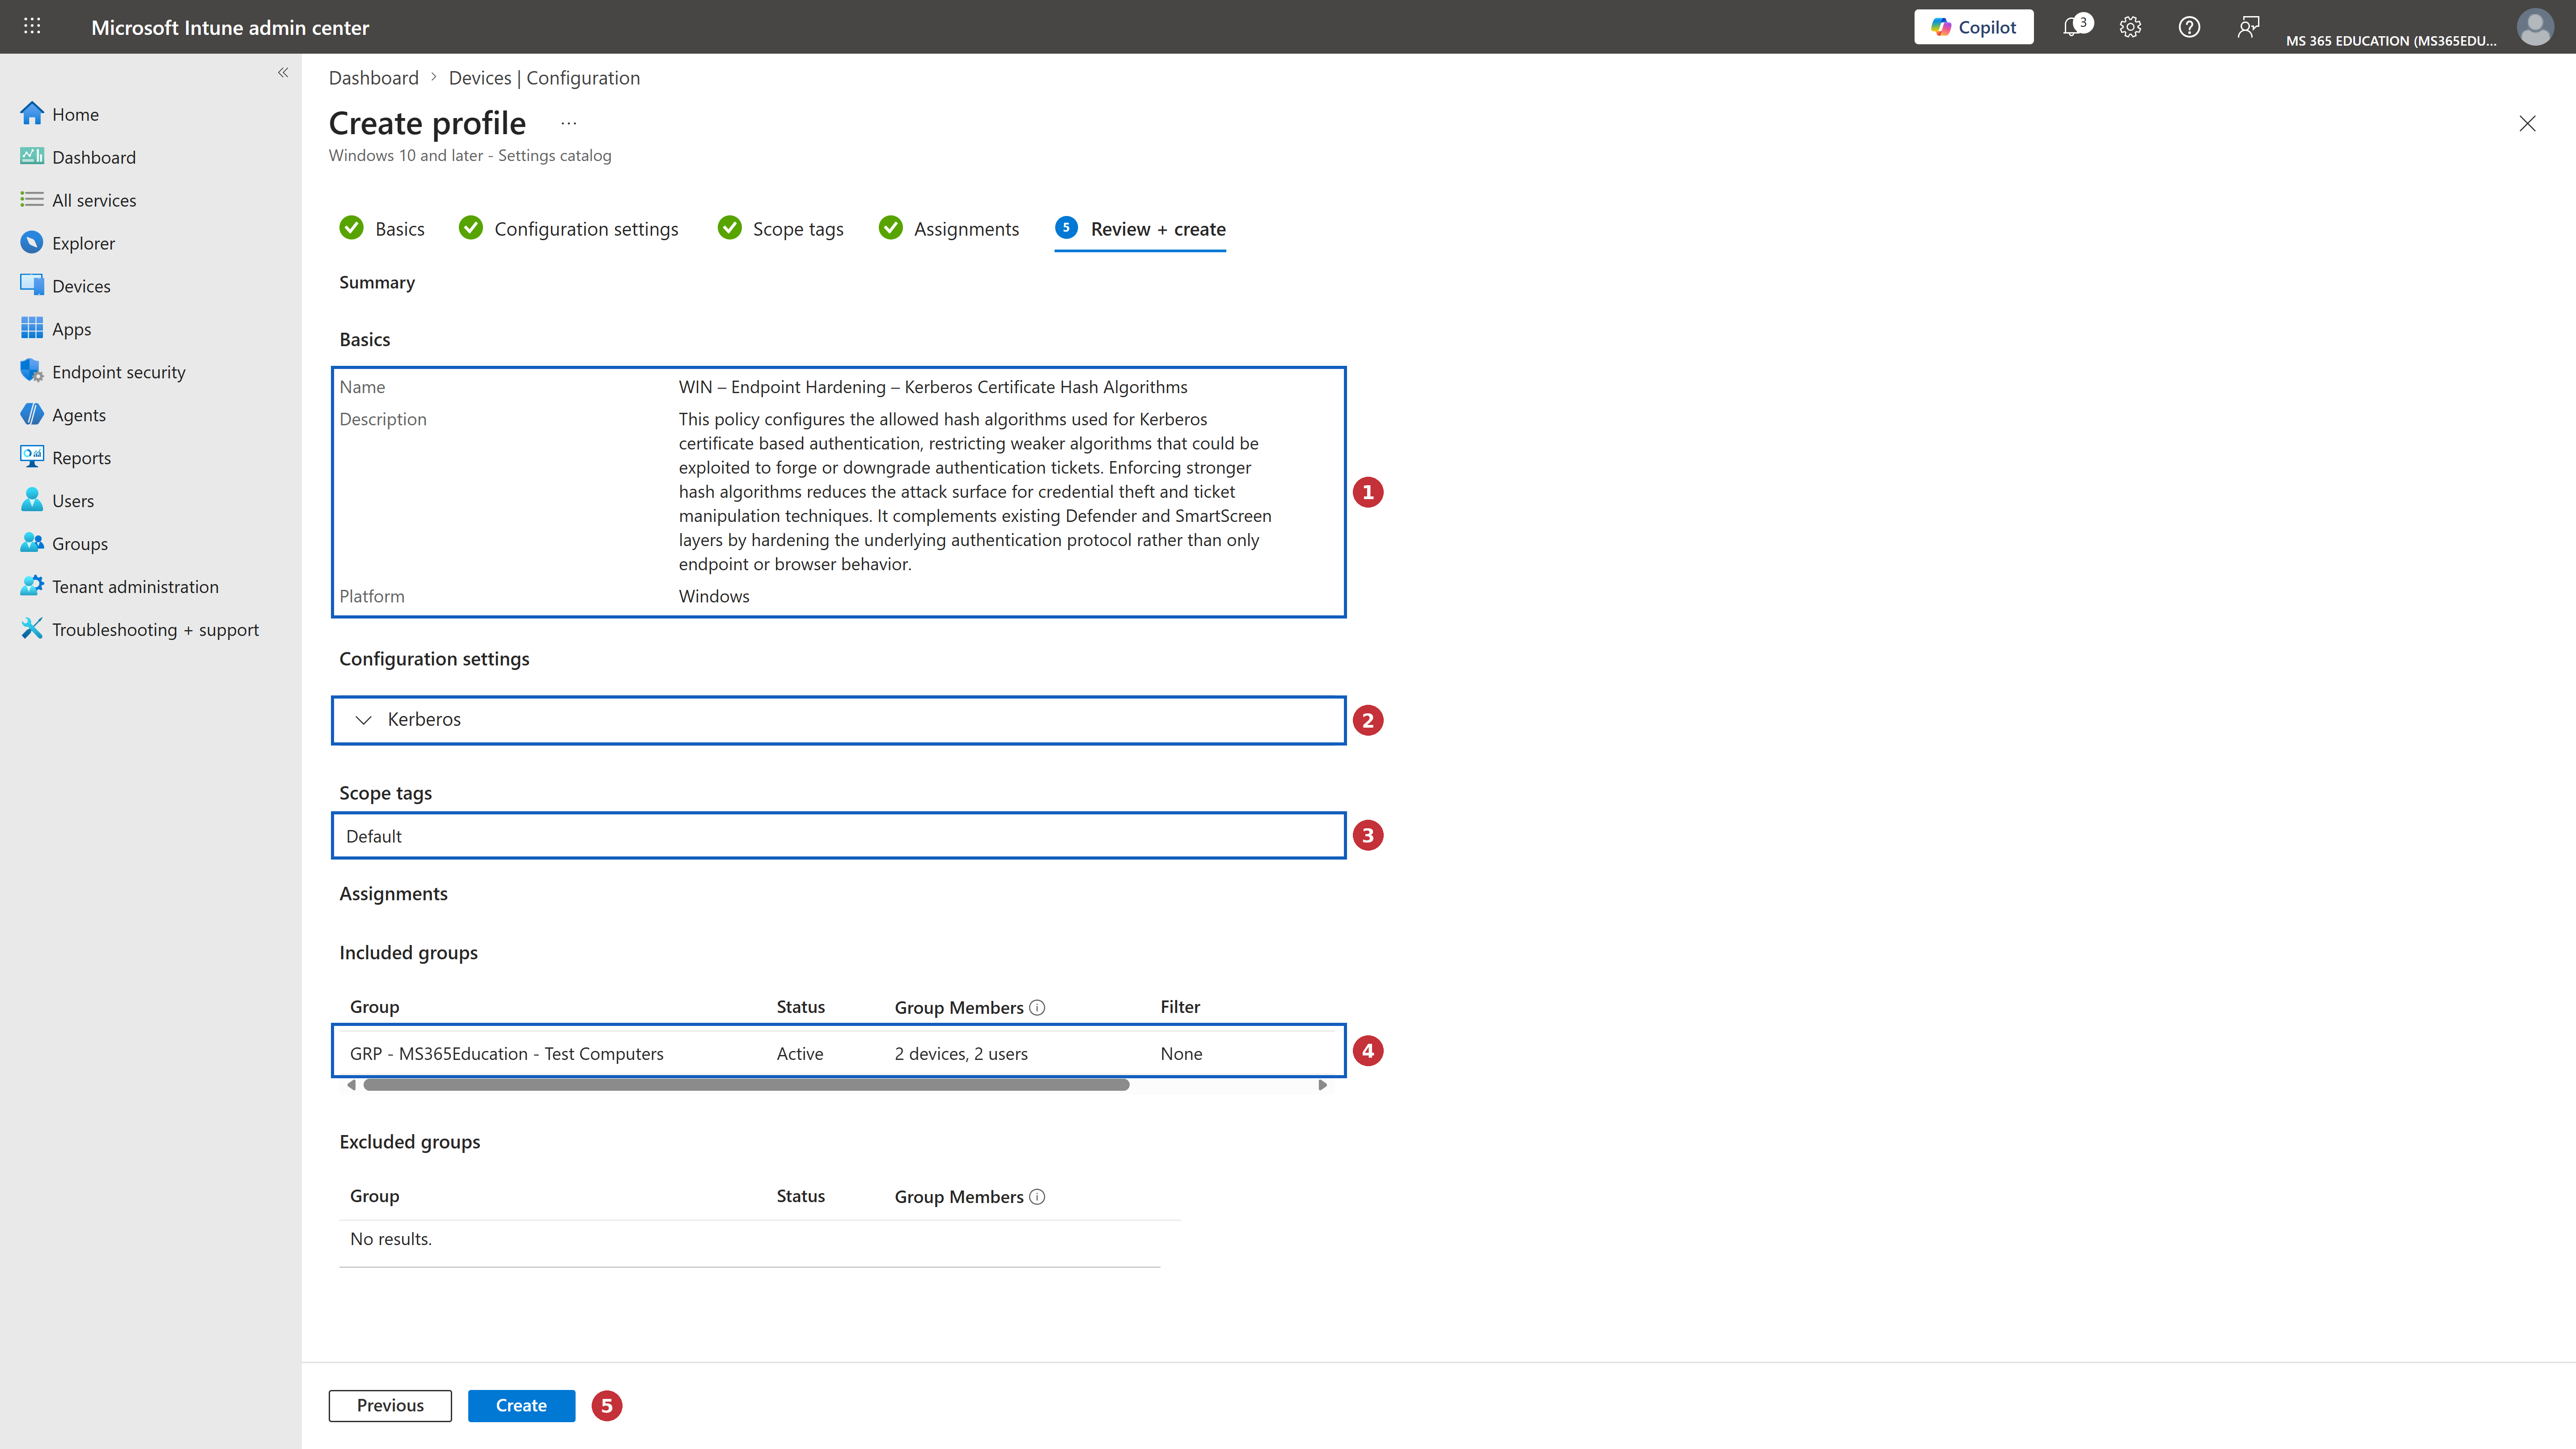Click the Create button
This screenshot has height=1449, width=2576.
pyautogui.click(x=521, y=1405)
